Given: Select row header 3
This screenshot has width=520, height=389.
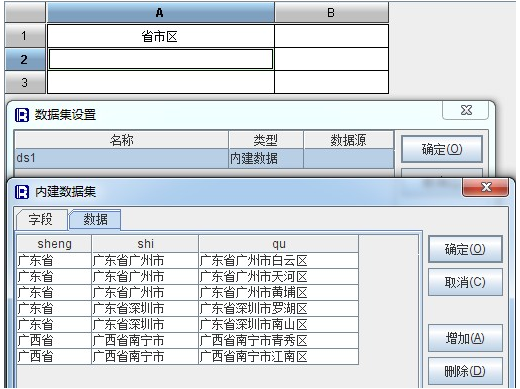Looking at the screenshot, I should (24, 82).
